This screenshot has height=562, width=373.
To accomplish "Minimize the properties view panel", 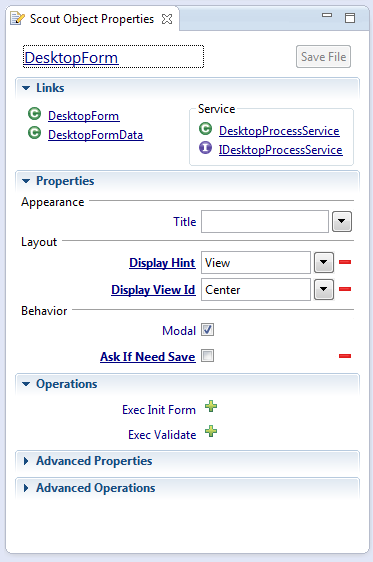I will tap(327, 15).
